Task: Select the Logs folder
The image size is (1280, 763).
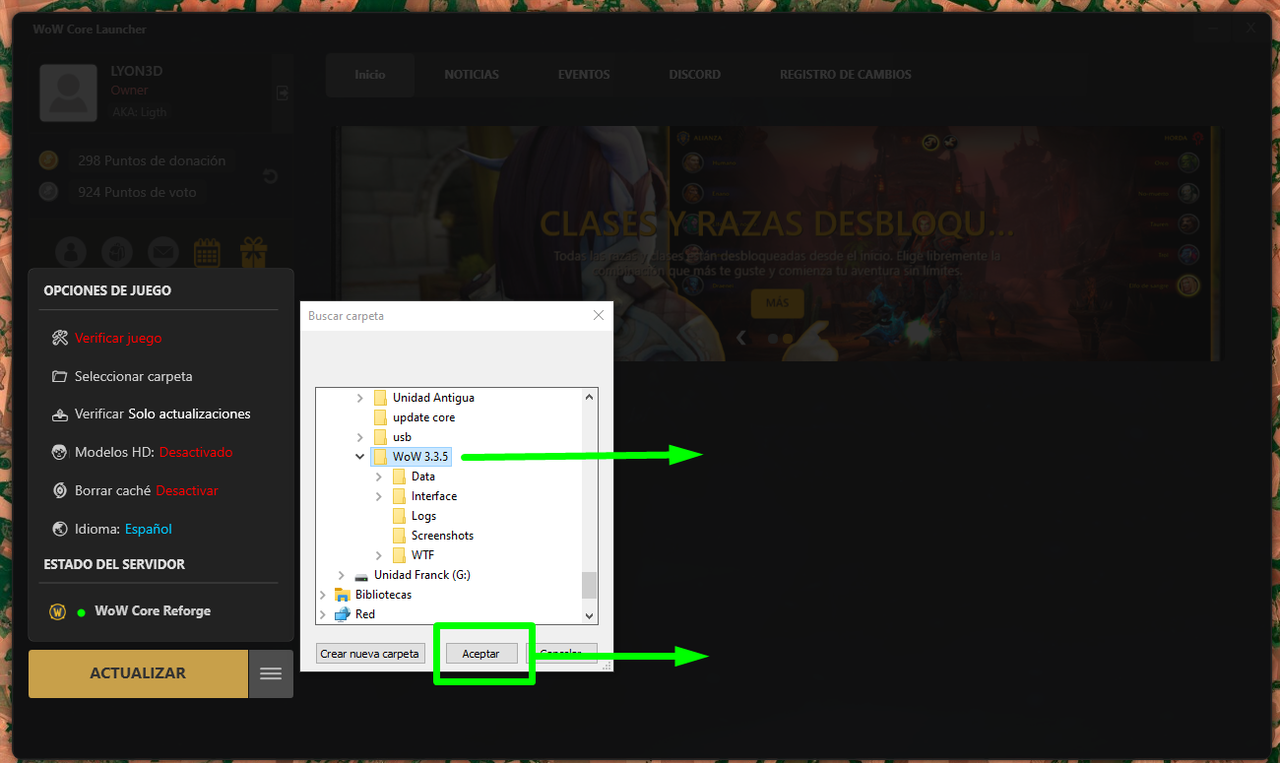Action: (424, 516)
